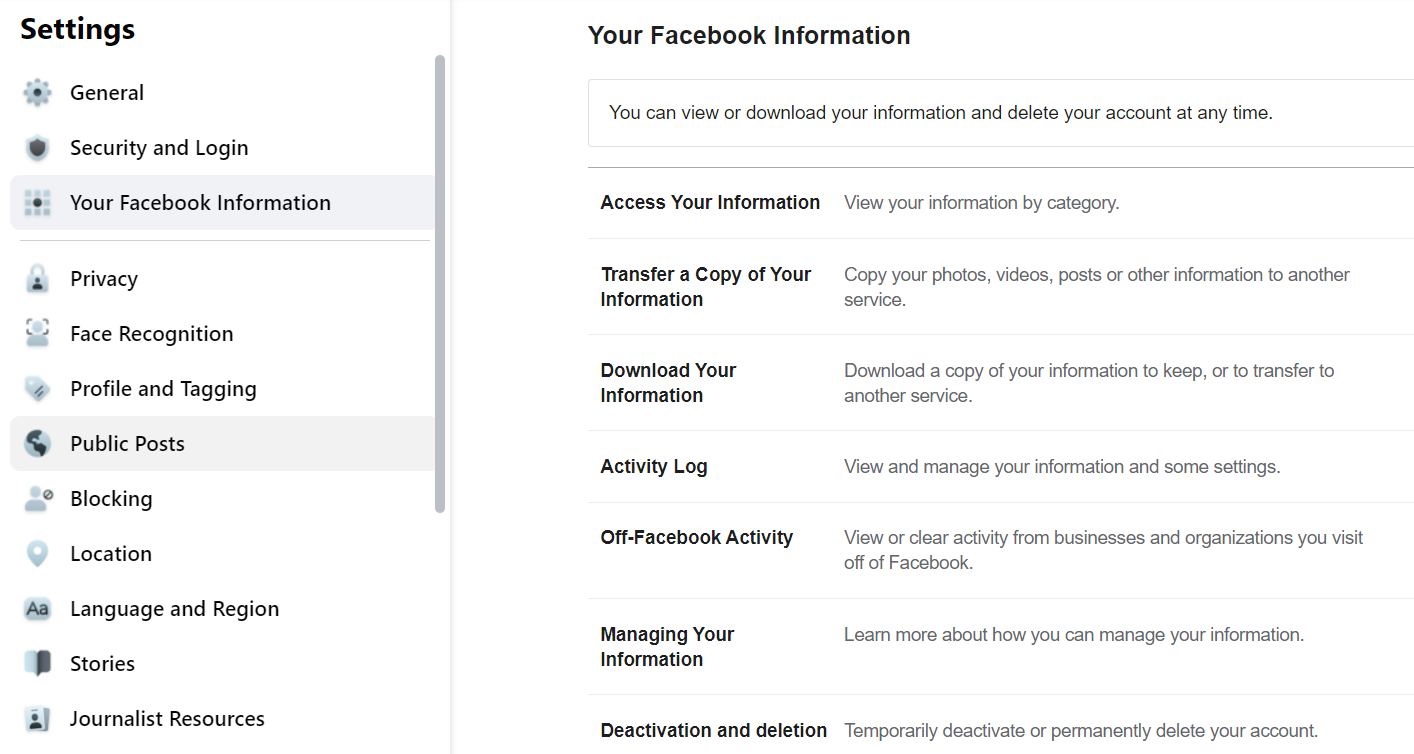Click the Profile and Tagging tag icon
1414x754 pixels.
pos(37,389)
